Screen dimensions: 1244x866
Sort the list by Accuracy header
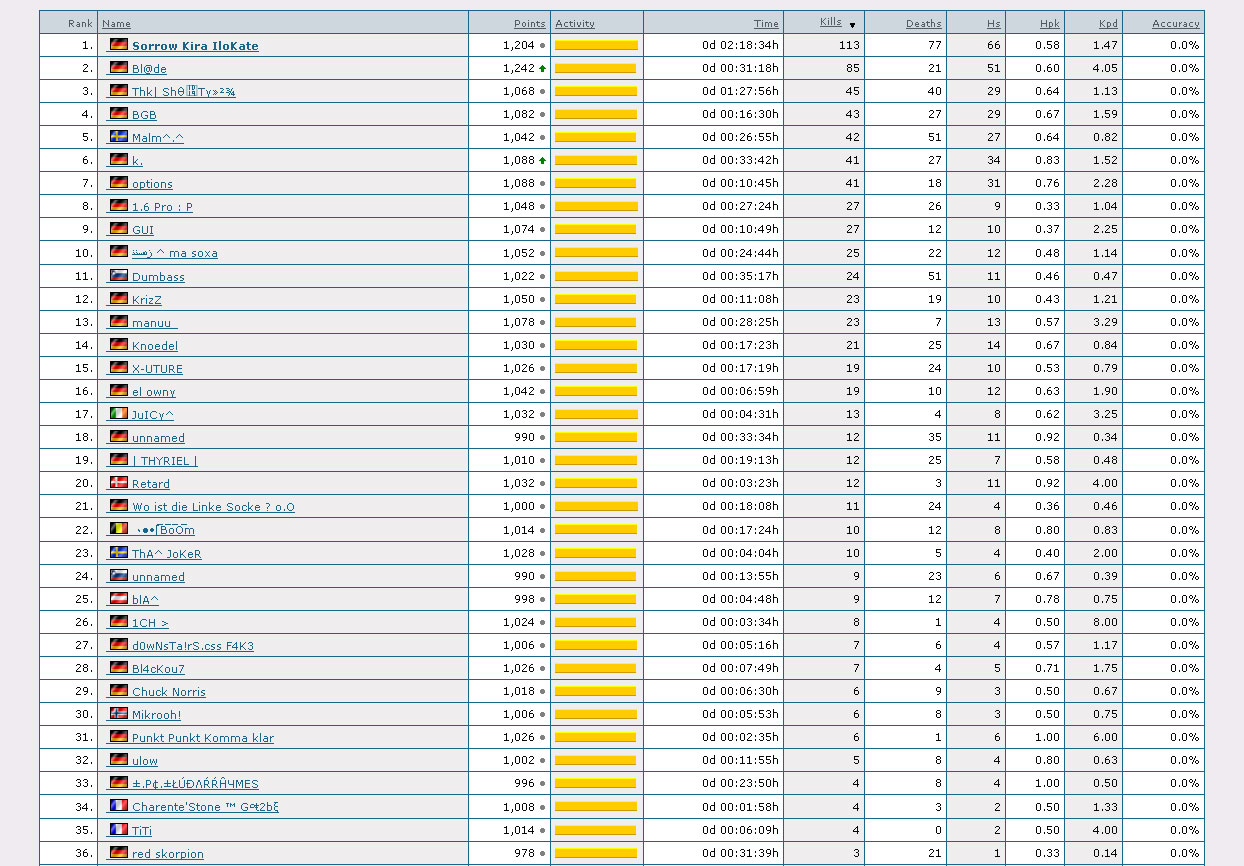(1175, 24)
